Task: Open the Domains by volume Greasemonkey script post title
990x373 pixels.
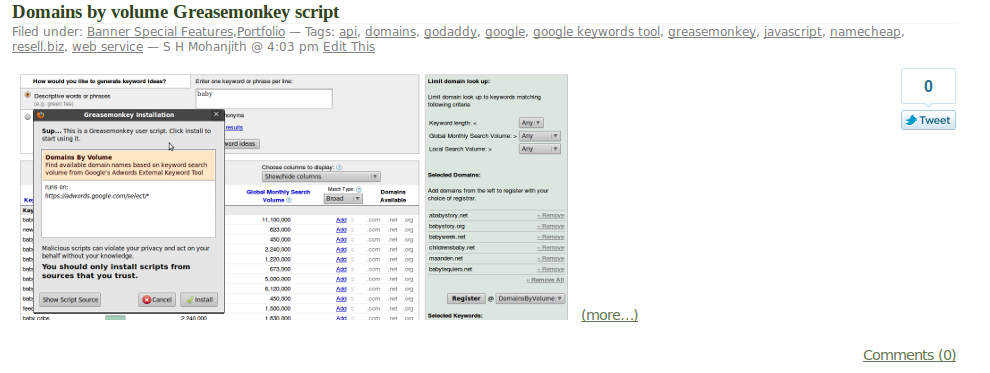Action: pos(176,12)
